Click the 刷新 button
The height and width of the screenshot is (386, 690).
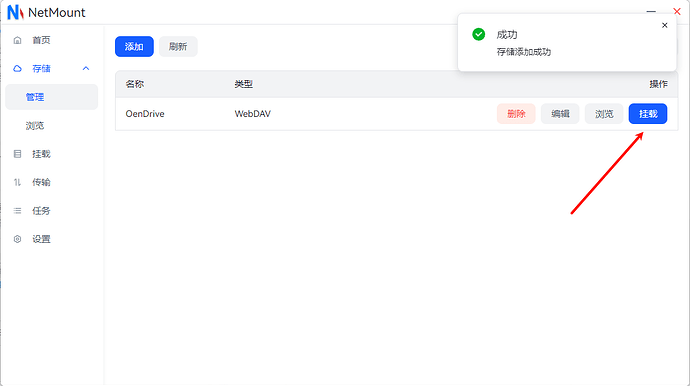point(178,47)
